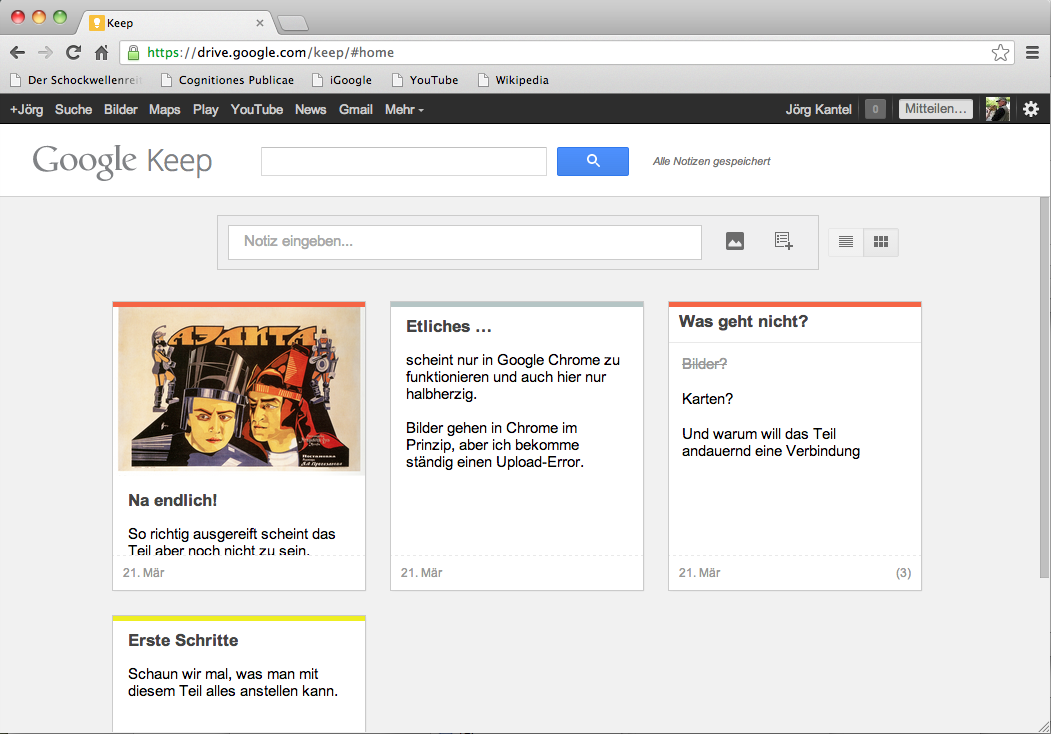The height and width of the screenshot is (734, 1051).
Task: Click the Schaun wir mal note text
Action: click(233, 682)
